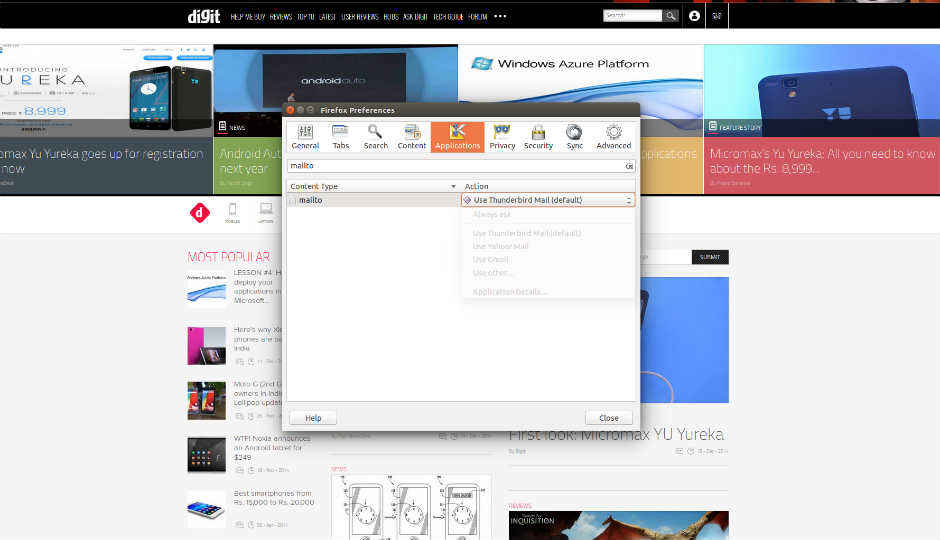Viewport: 940px width, 540px height.
Task: Click the Action column header
Action: click(x=547, y=186)
